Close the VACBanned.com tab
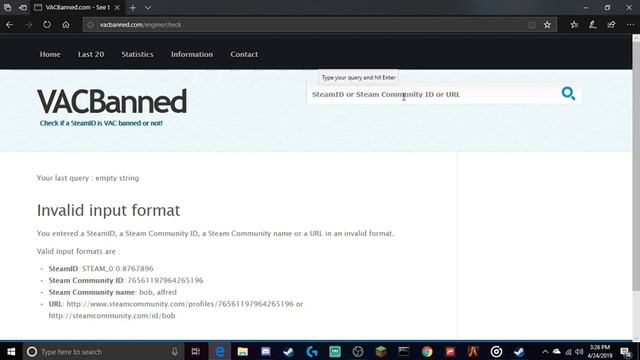Viewport: 640px width, 360px height. point(117,7)
